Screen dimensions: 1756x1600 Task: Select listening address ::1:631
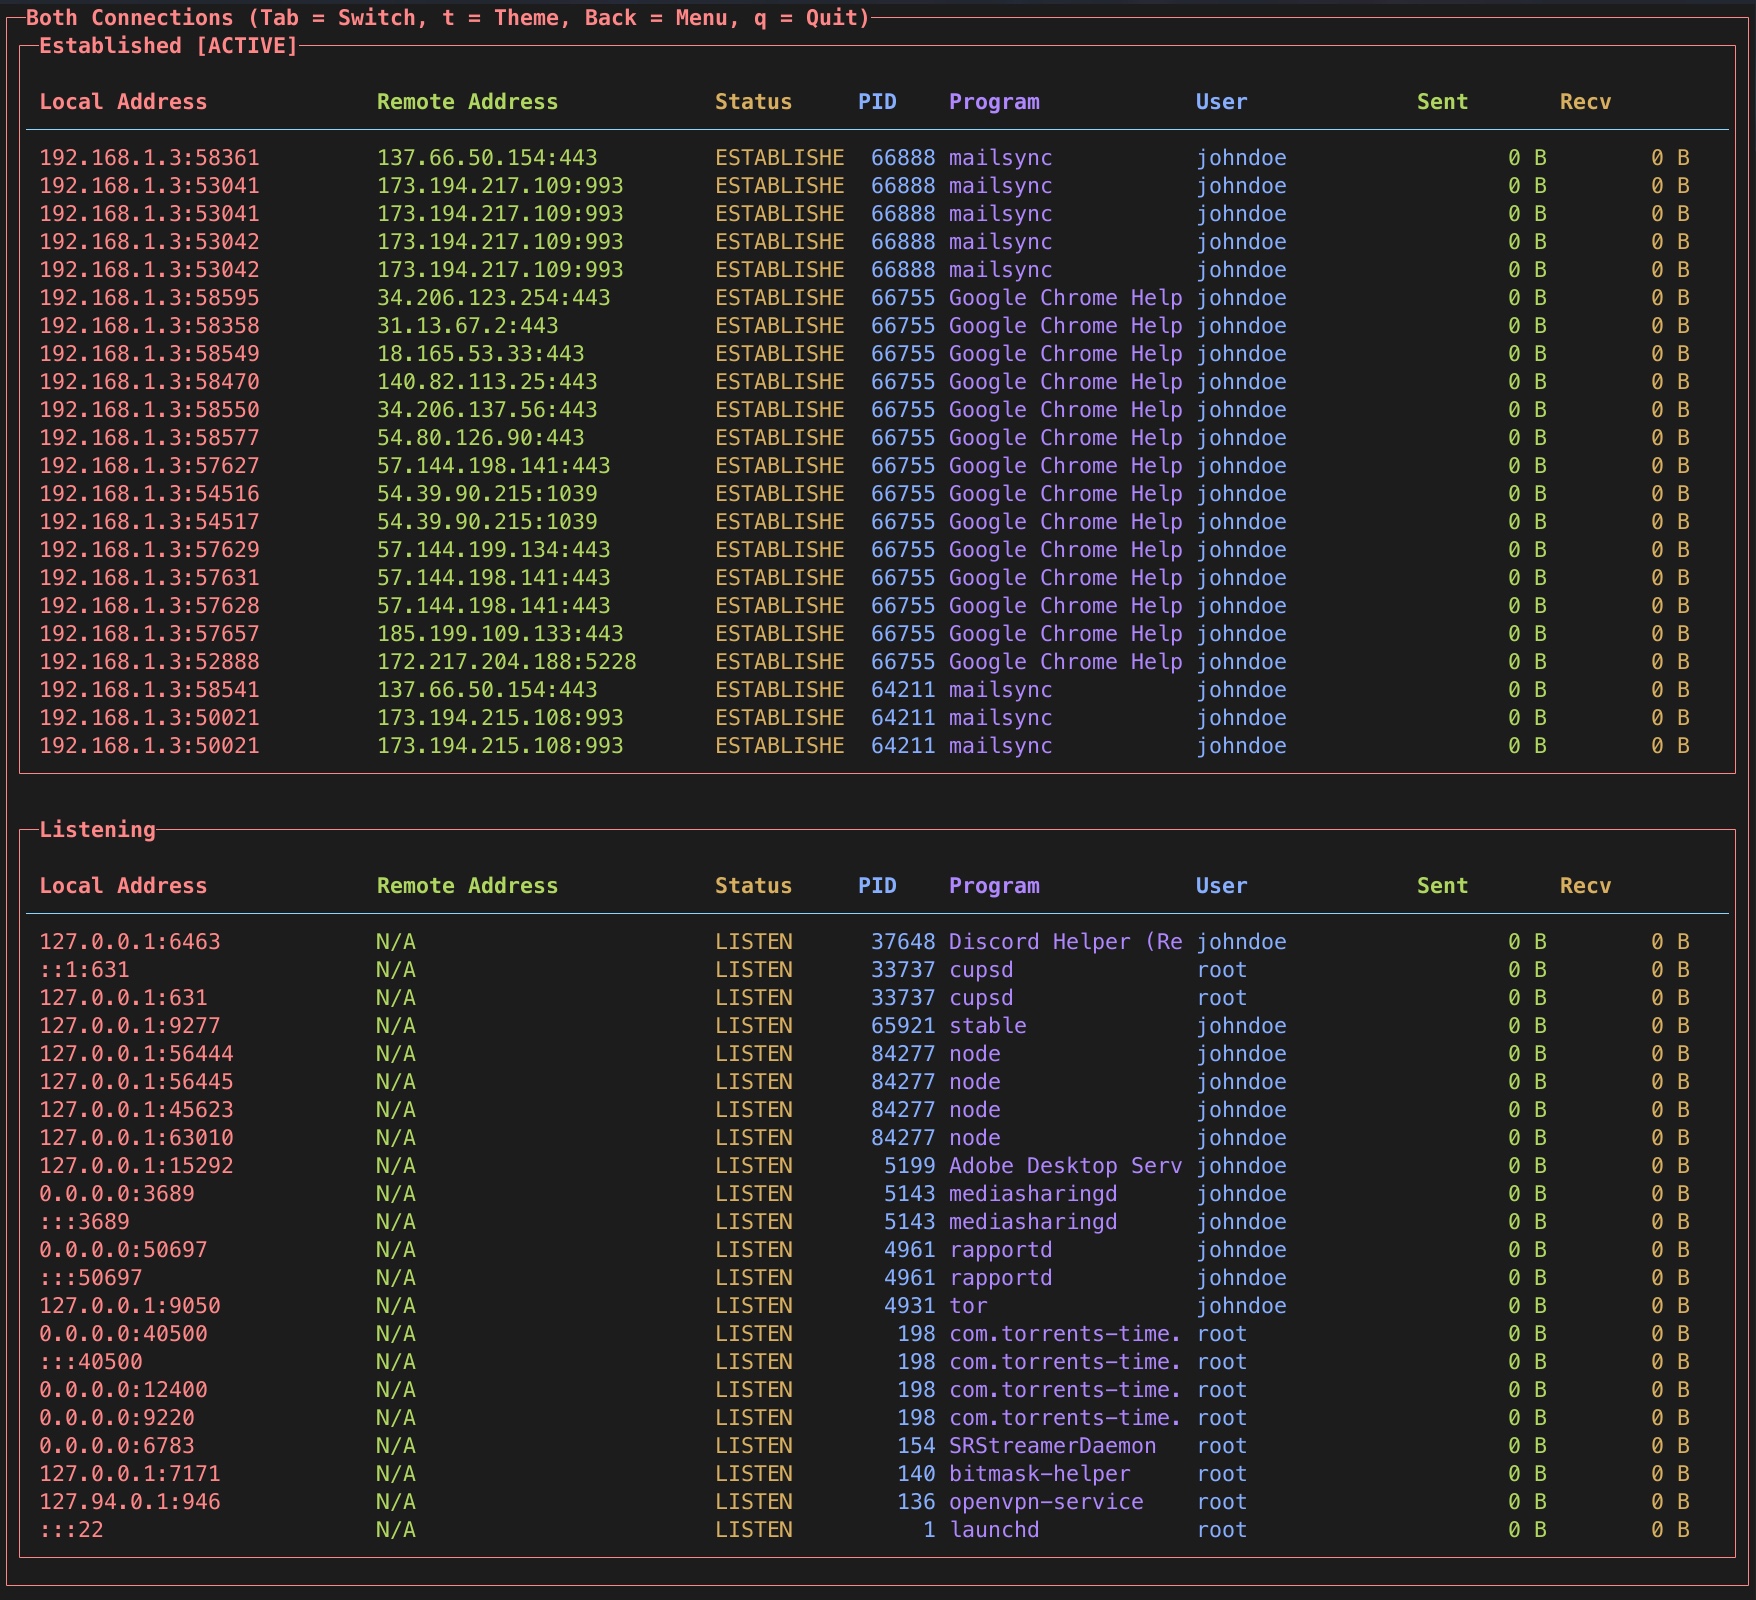[x=84, y=970]
